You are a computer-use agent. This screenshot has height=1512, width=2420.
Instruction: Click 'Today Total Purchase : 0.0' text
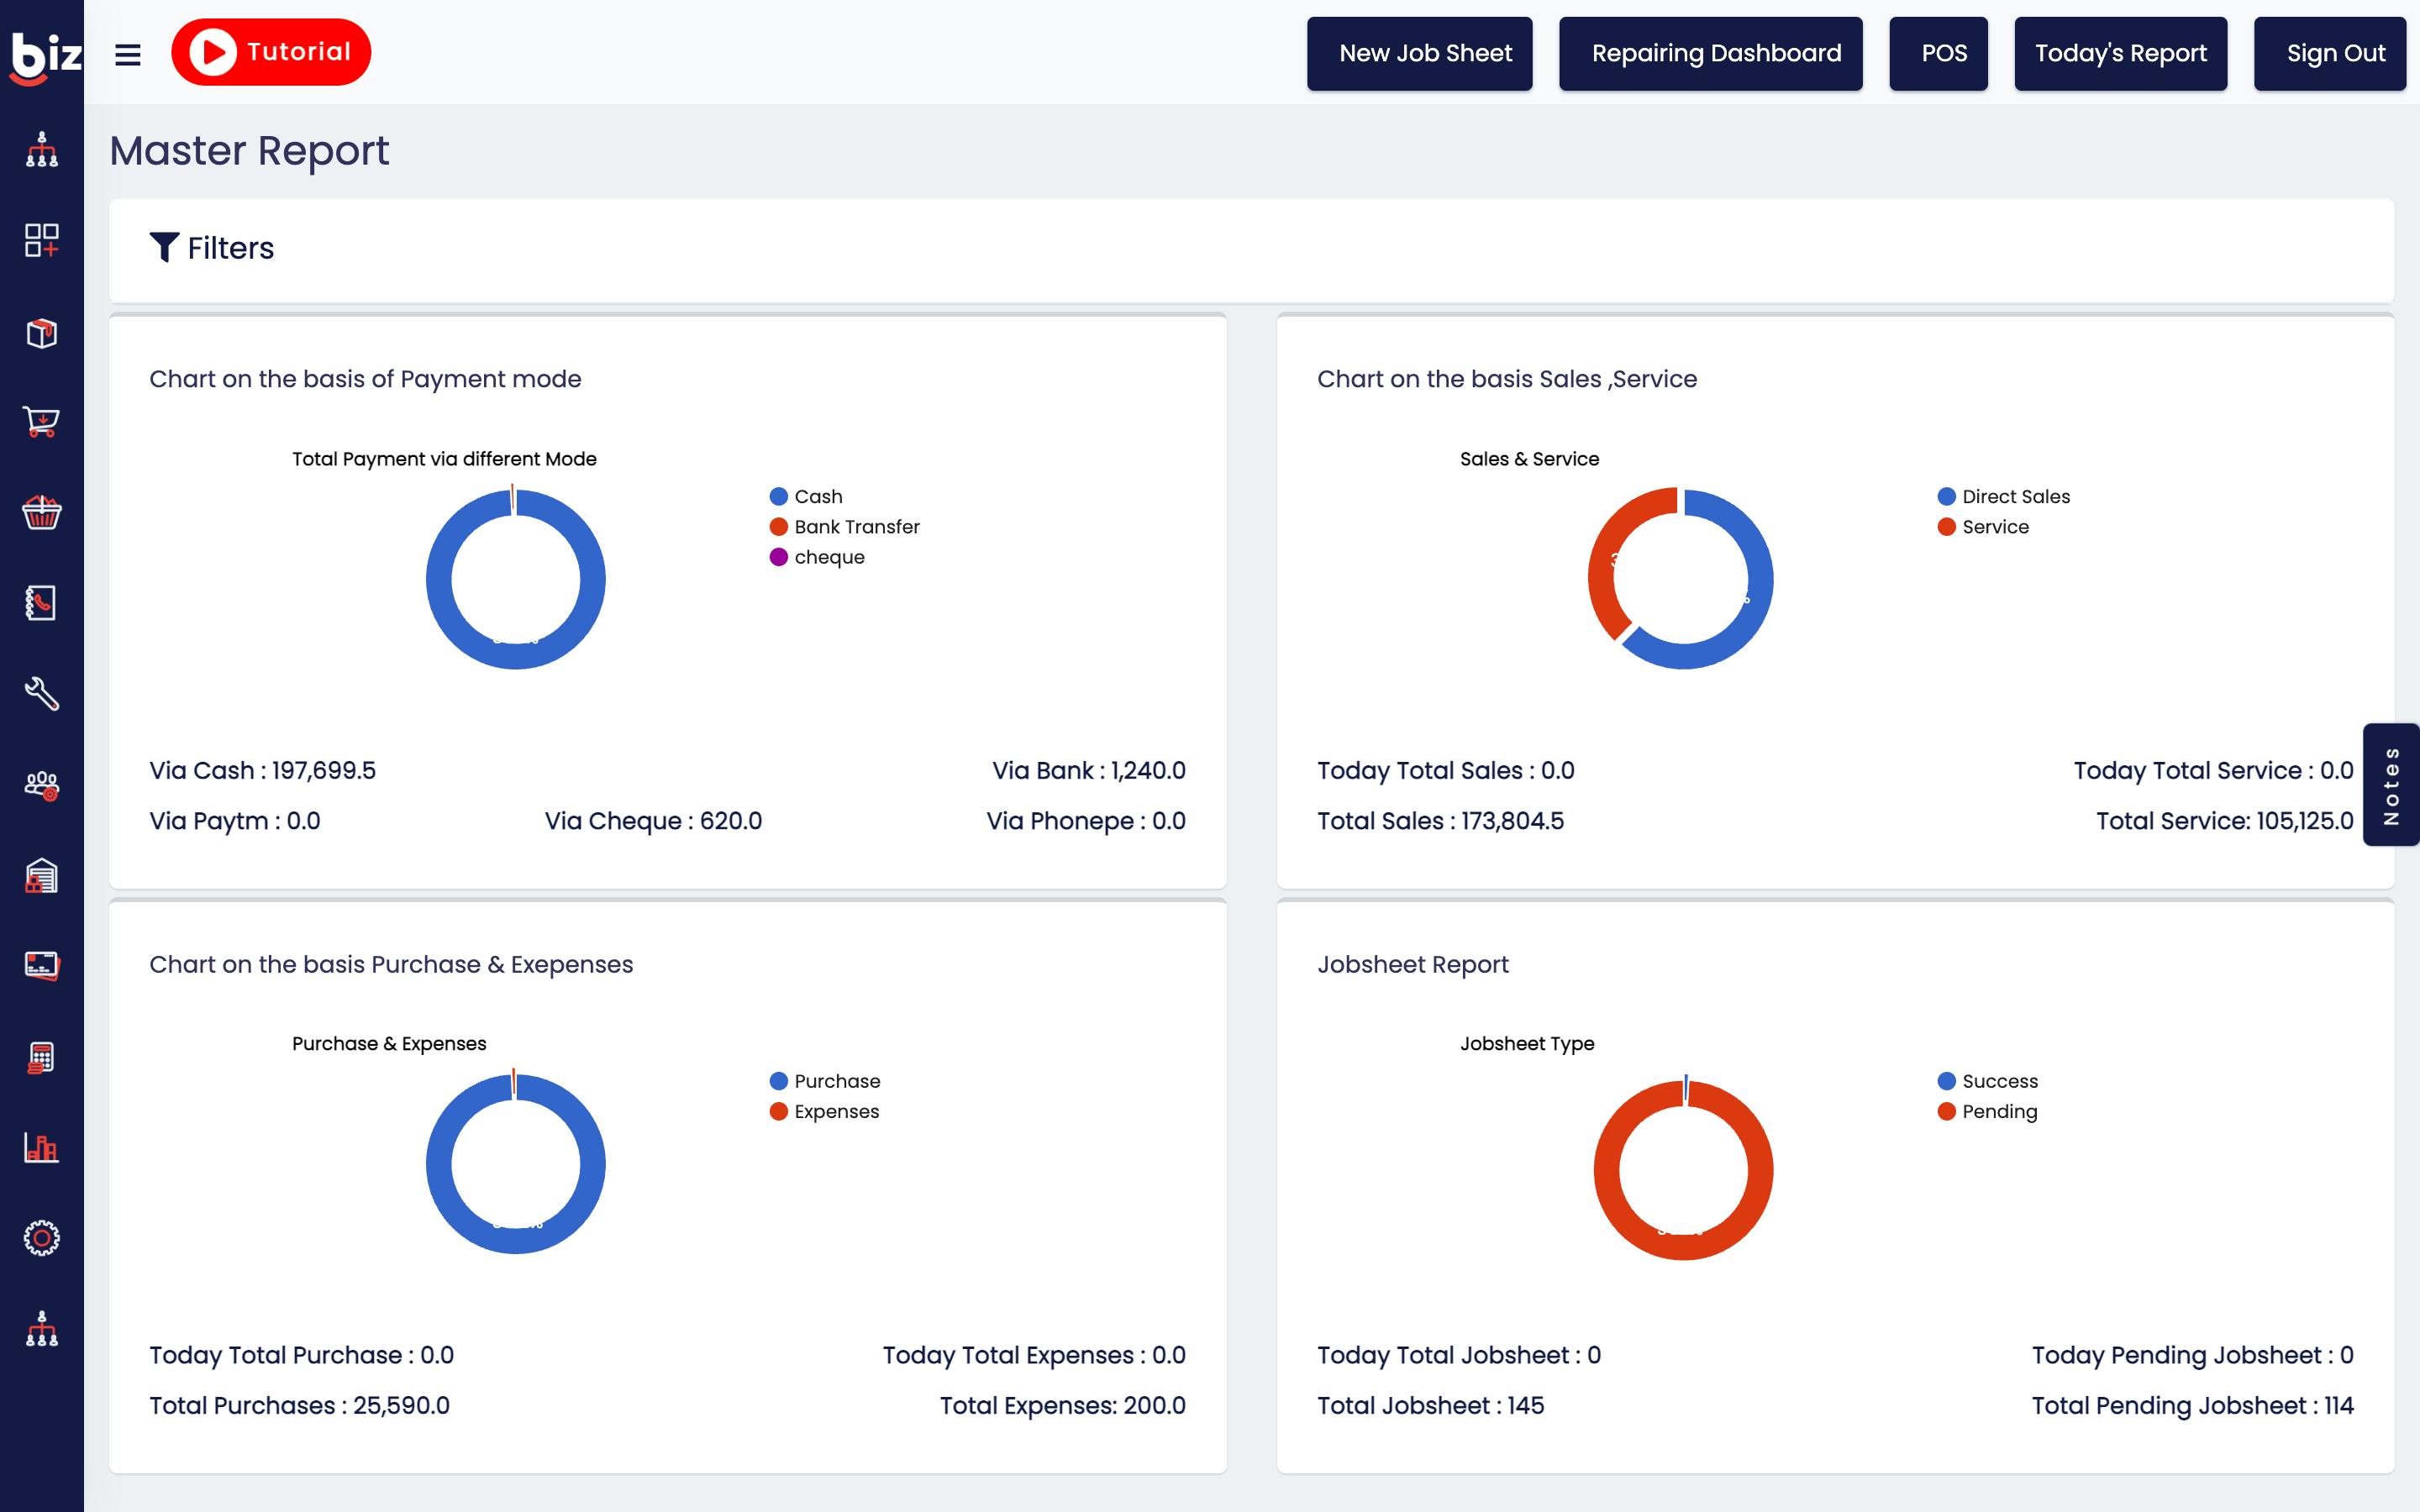click(301, 1355)
